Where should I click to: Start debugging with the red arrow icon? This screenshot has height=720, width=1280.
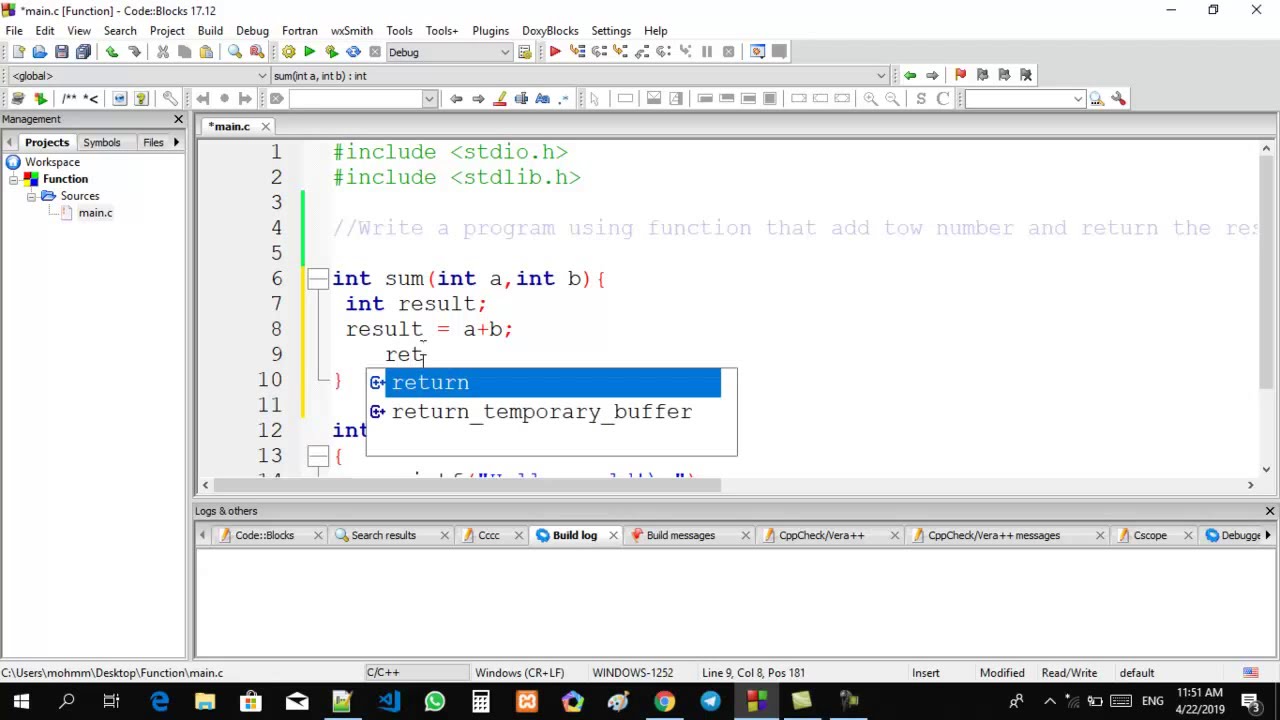(555, 52)
